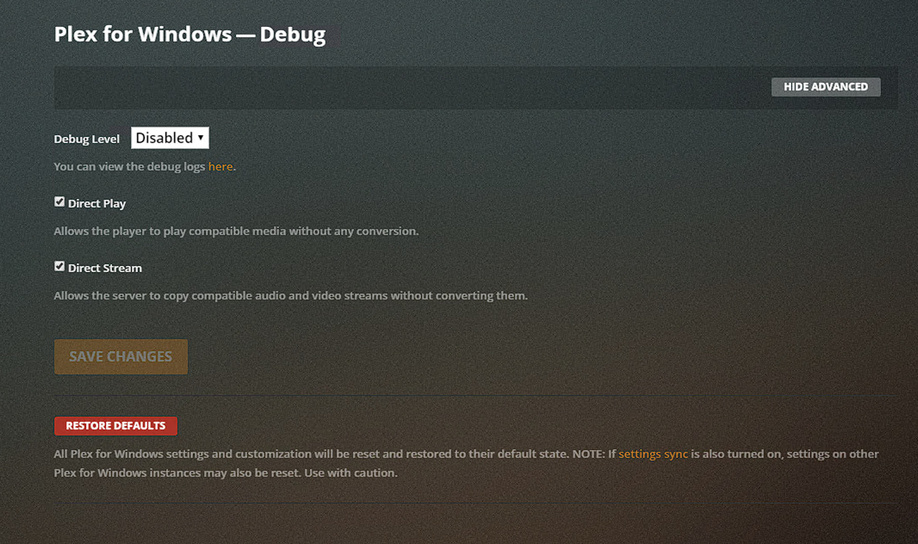The height and width of the screenshot is (544, 918).
Task: Click the Direct Stream description sentence
Action: pyautogui.click(x=290, y=296)
